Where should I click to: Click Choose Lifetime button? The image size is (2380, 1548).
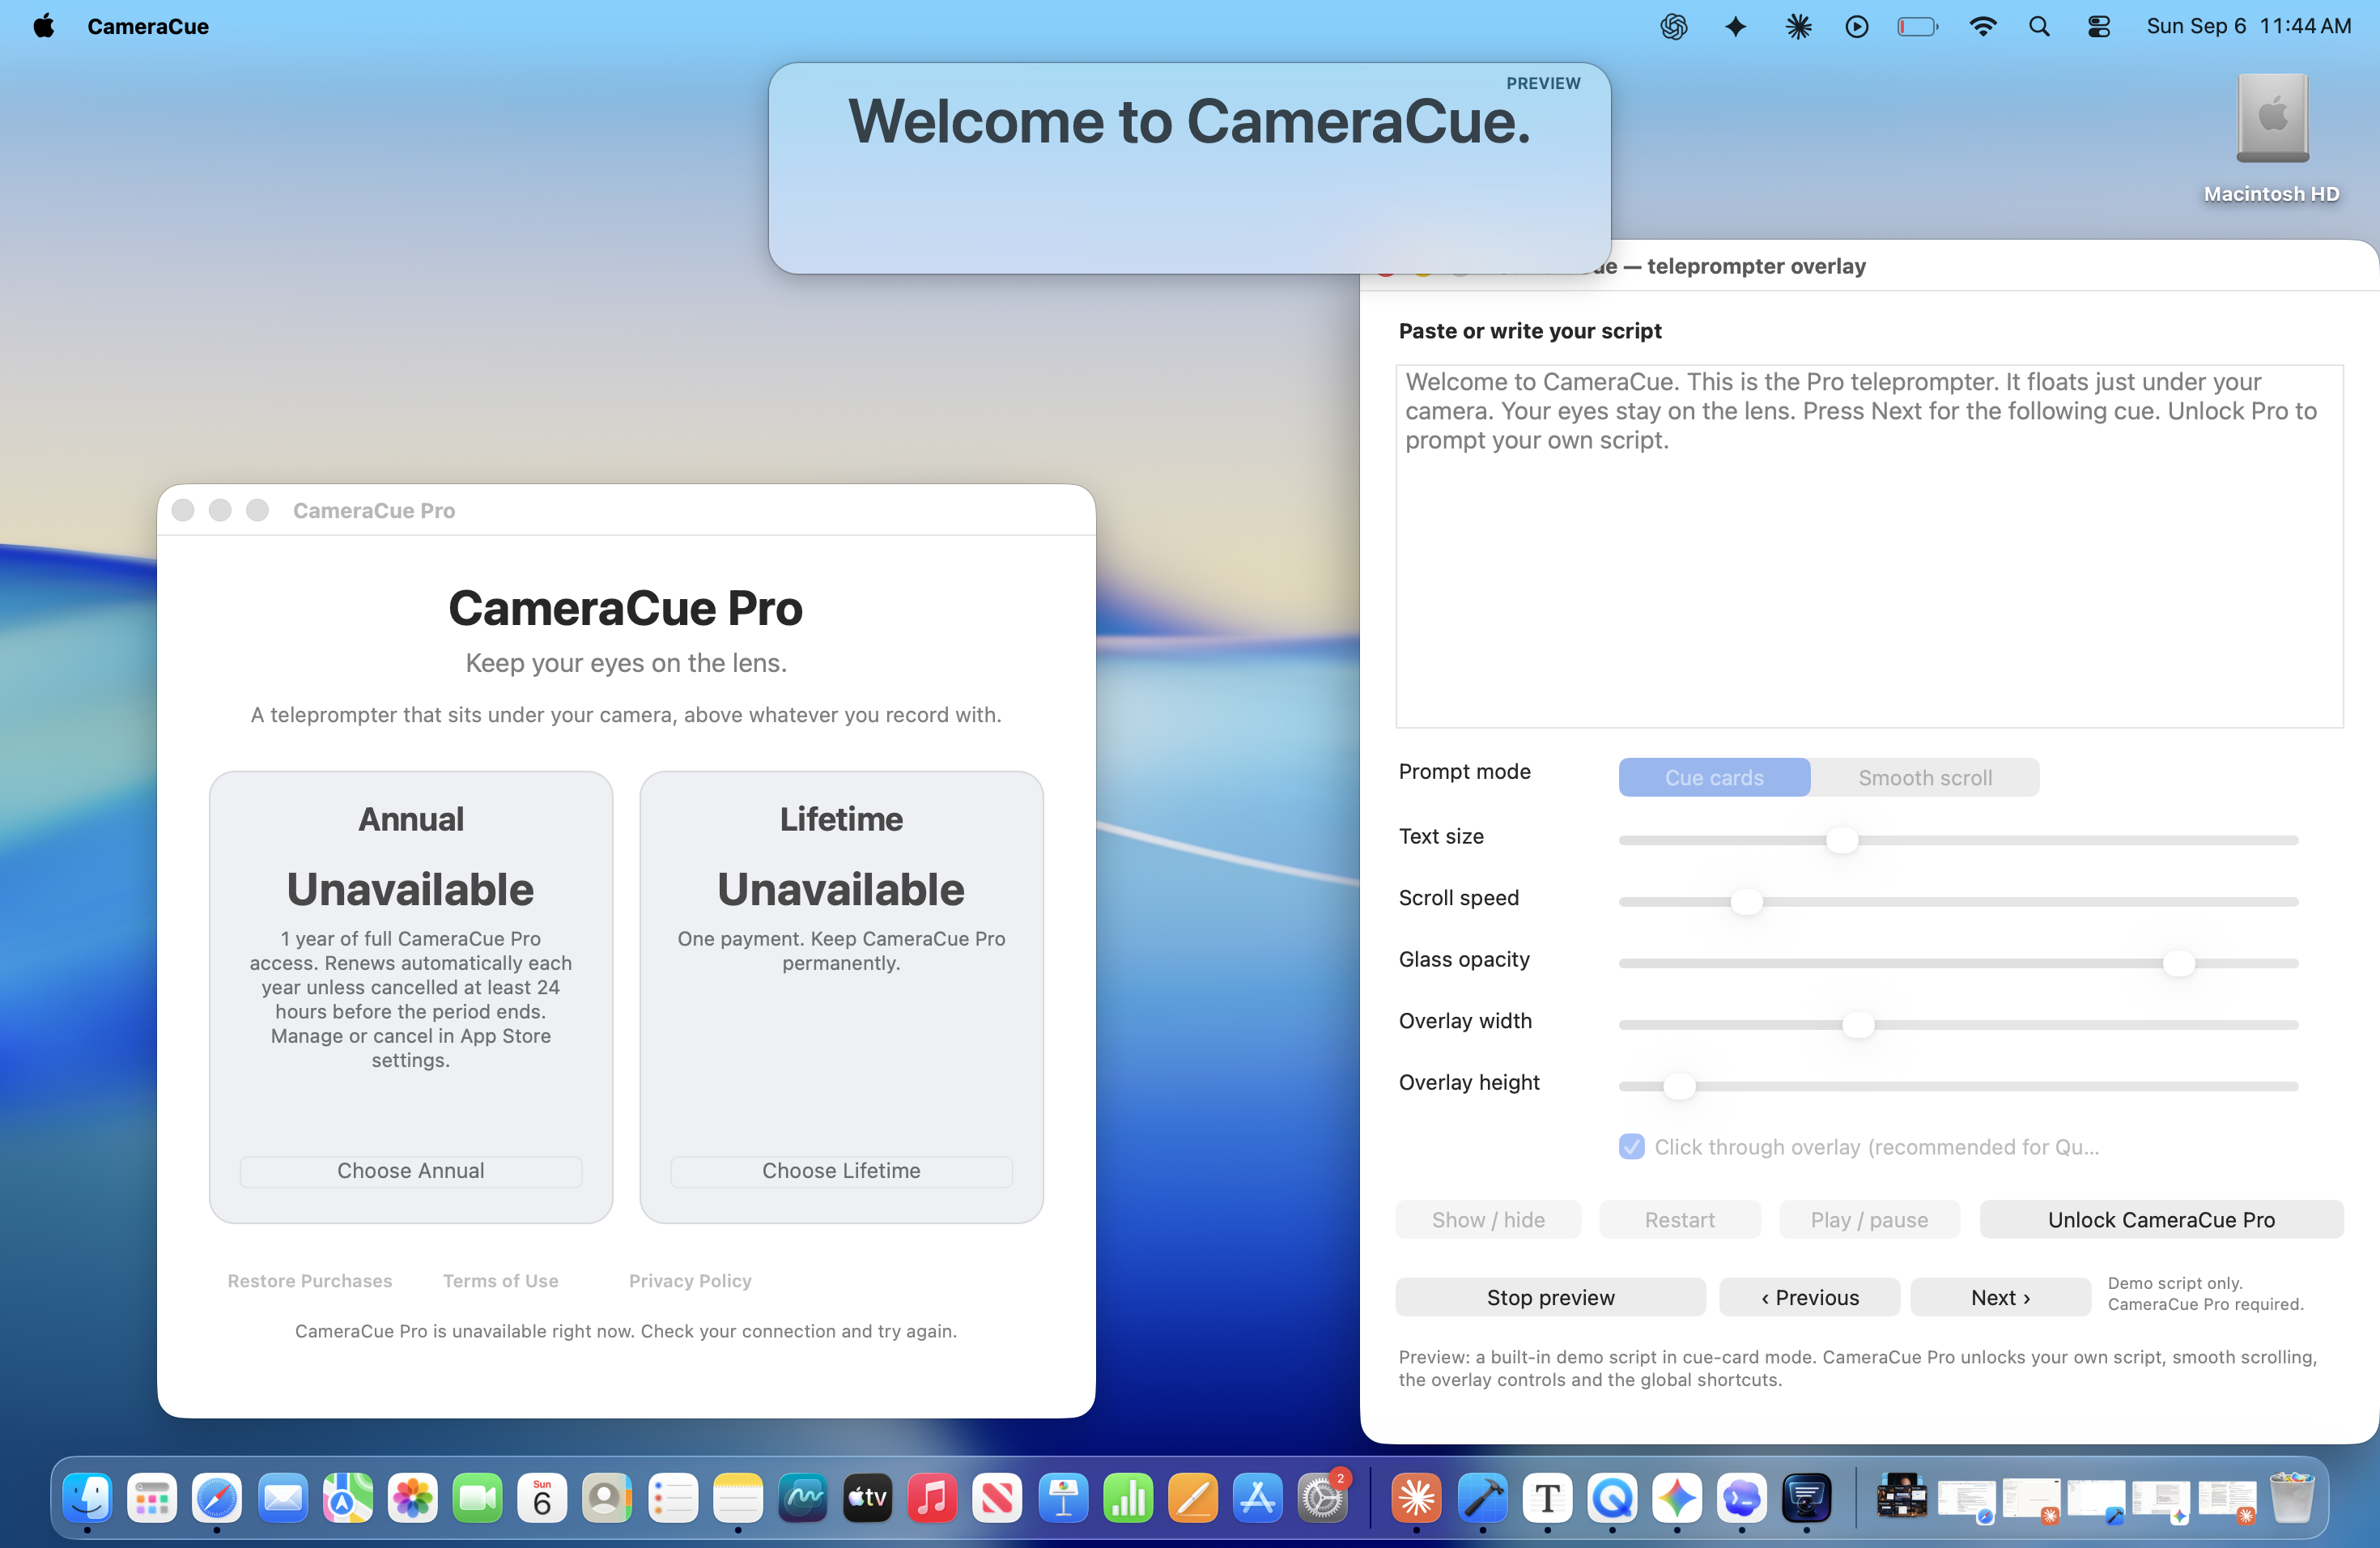(x=841, y=1171)
